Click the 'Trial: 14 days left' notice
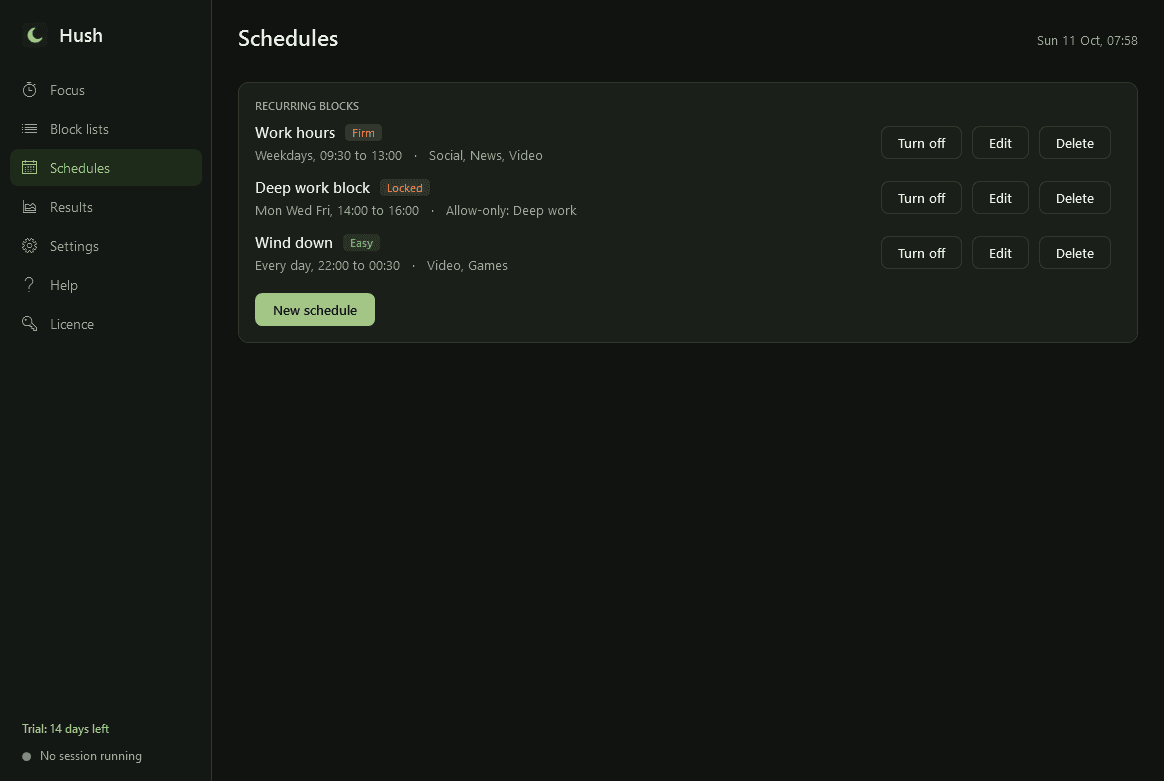 65,729
